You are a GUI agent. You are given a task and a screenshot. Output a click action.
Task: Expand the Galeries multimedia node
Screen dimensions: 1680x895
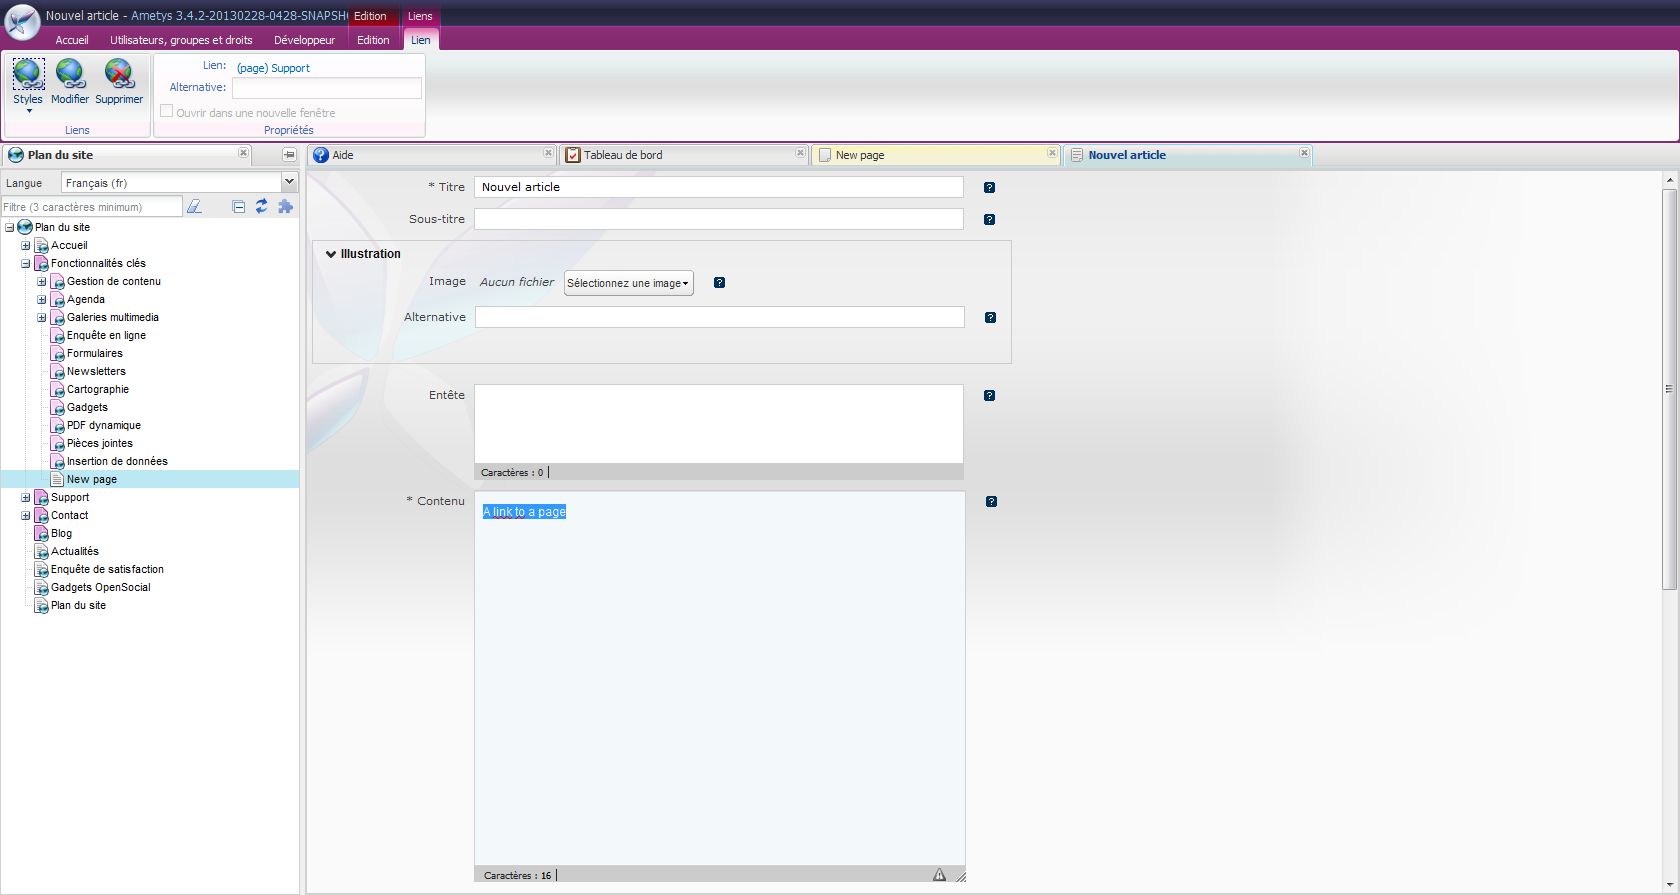pos(42,317)
